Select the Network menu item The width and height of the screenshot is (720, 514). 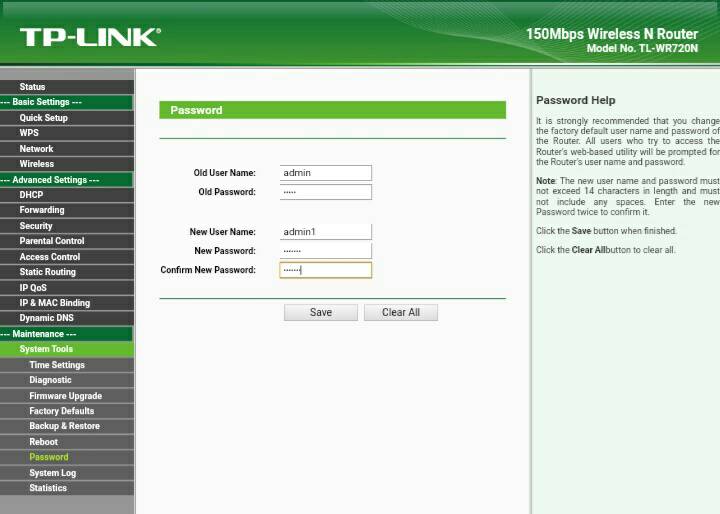(67, 148)
